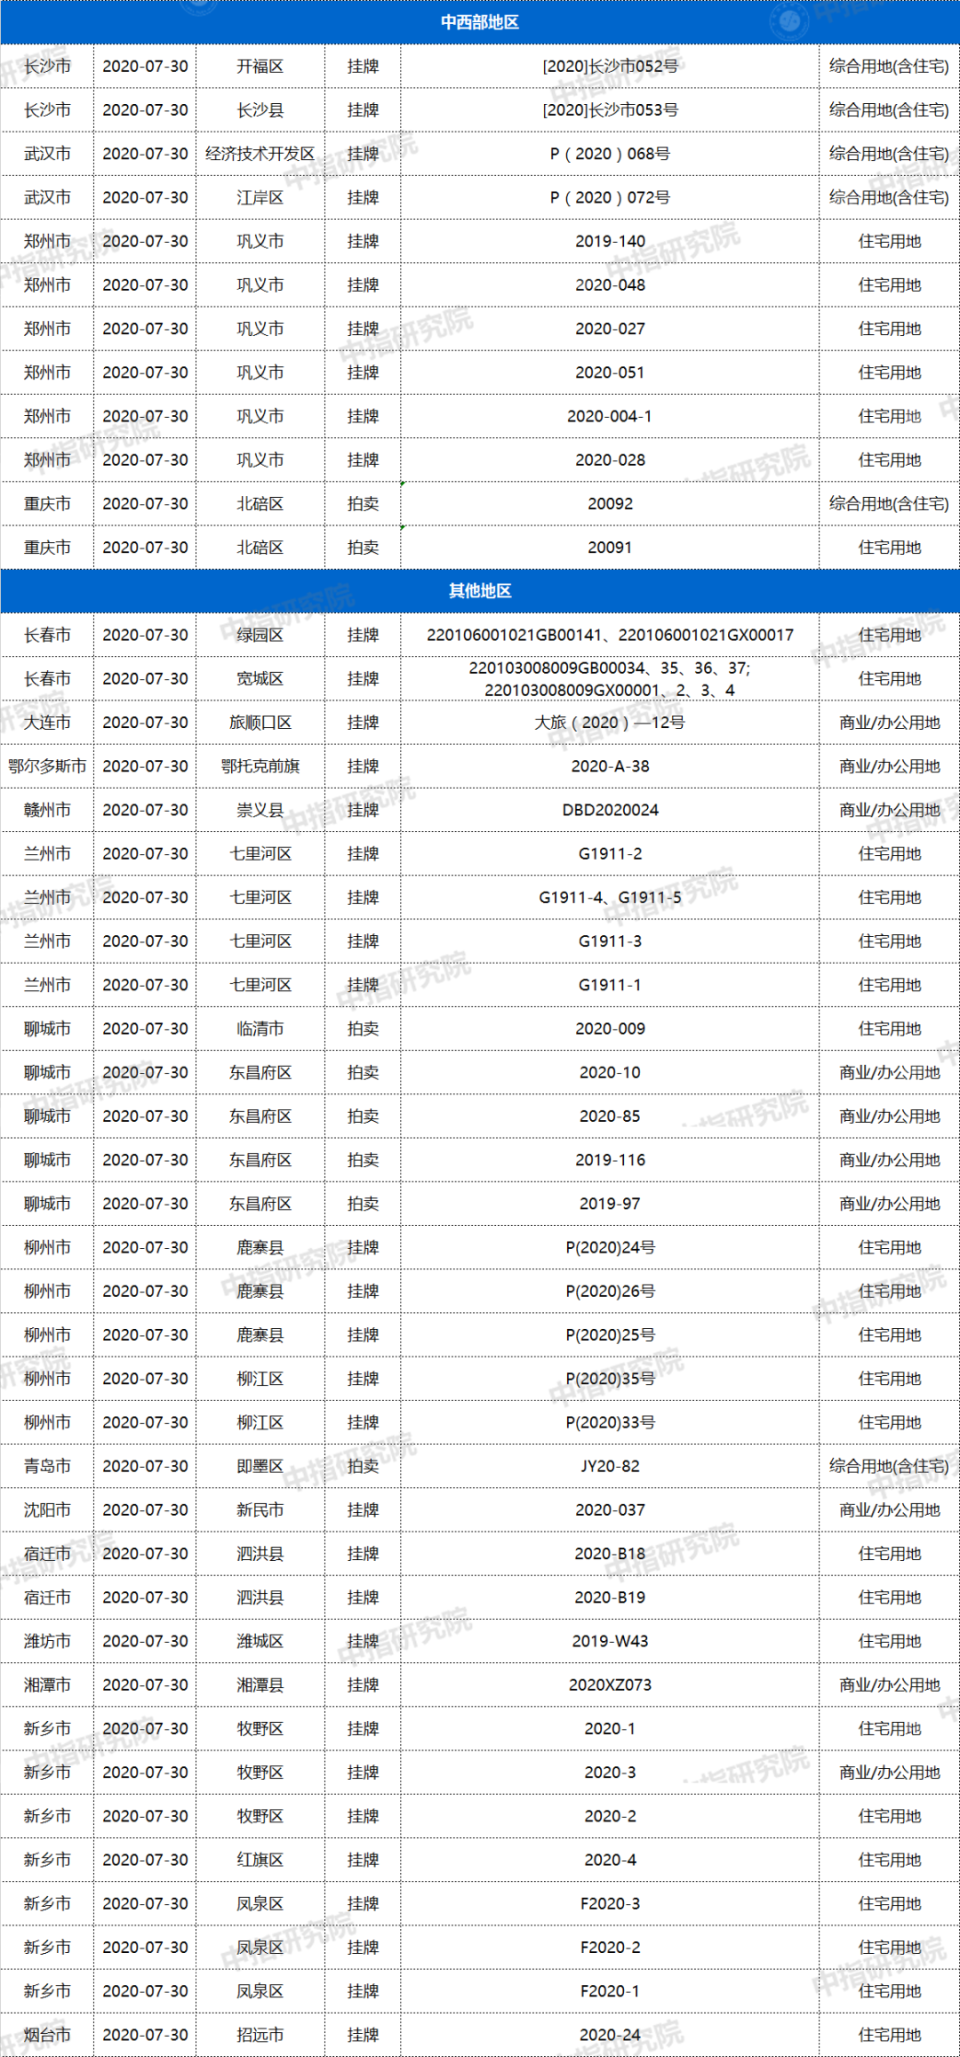The width and height of the screenshot is (960, 2057).
Task: Select the 烟台市 city cell
Action: click(x=47, y=2035)
